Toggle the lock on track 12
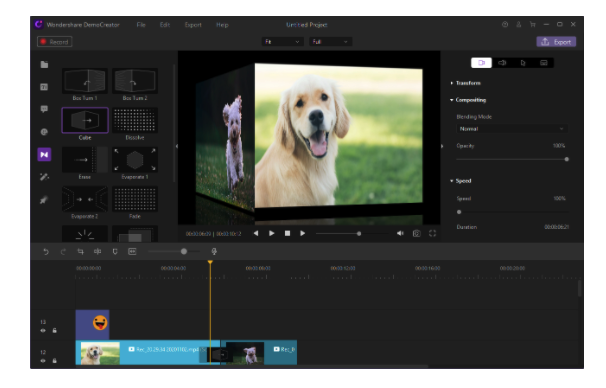Image resolution: width=606 pixels, height=388 pixels. pos(54,361)
